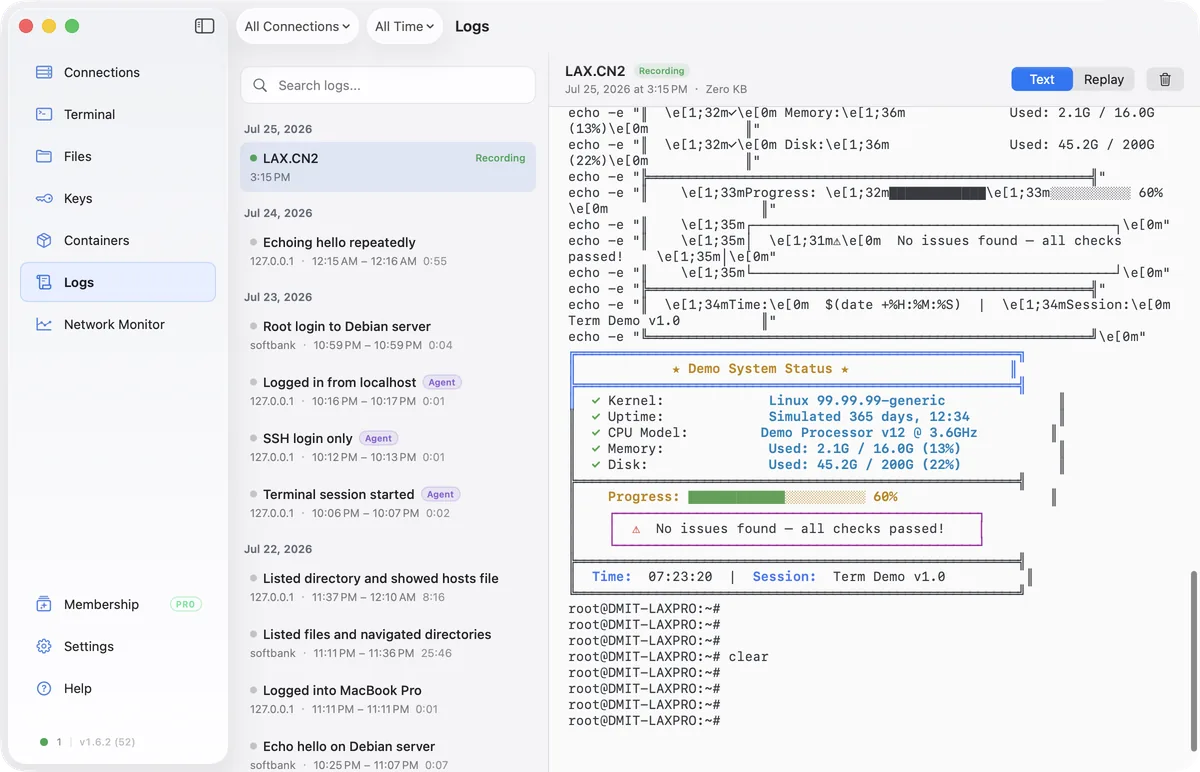The image size is (1200, 772).
Task: Click the LAX.CN2 title in header
Action: click(595, 71)
